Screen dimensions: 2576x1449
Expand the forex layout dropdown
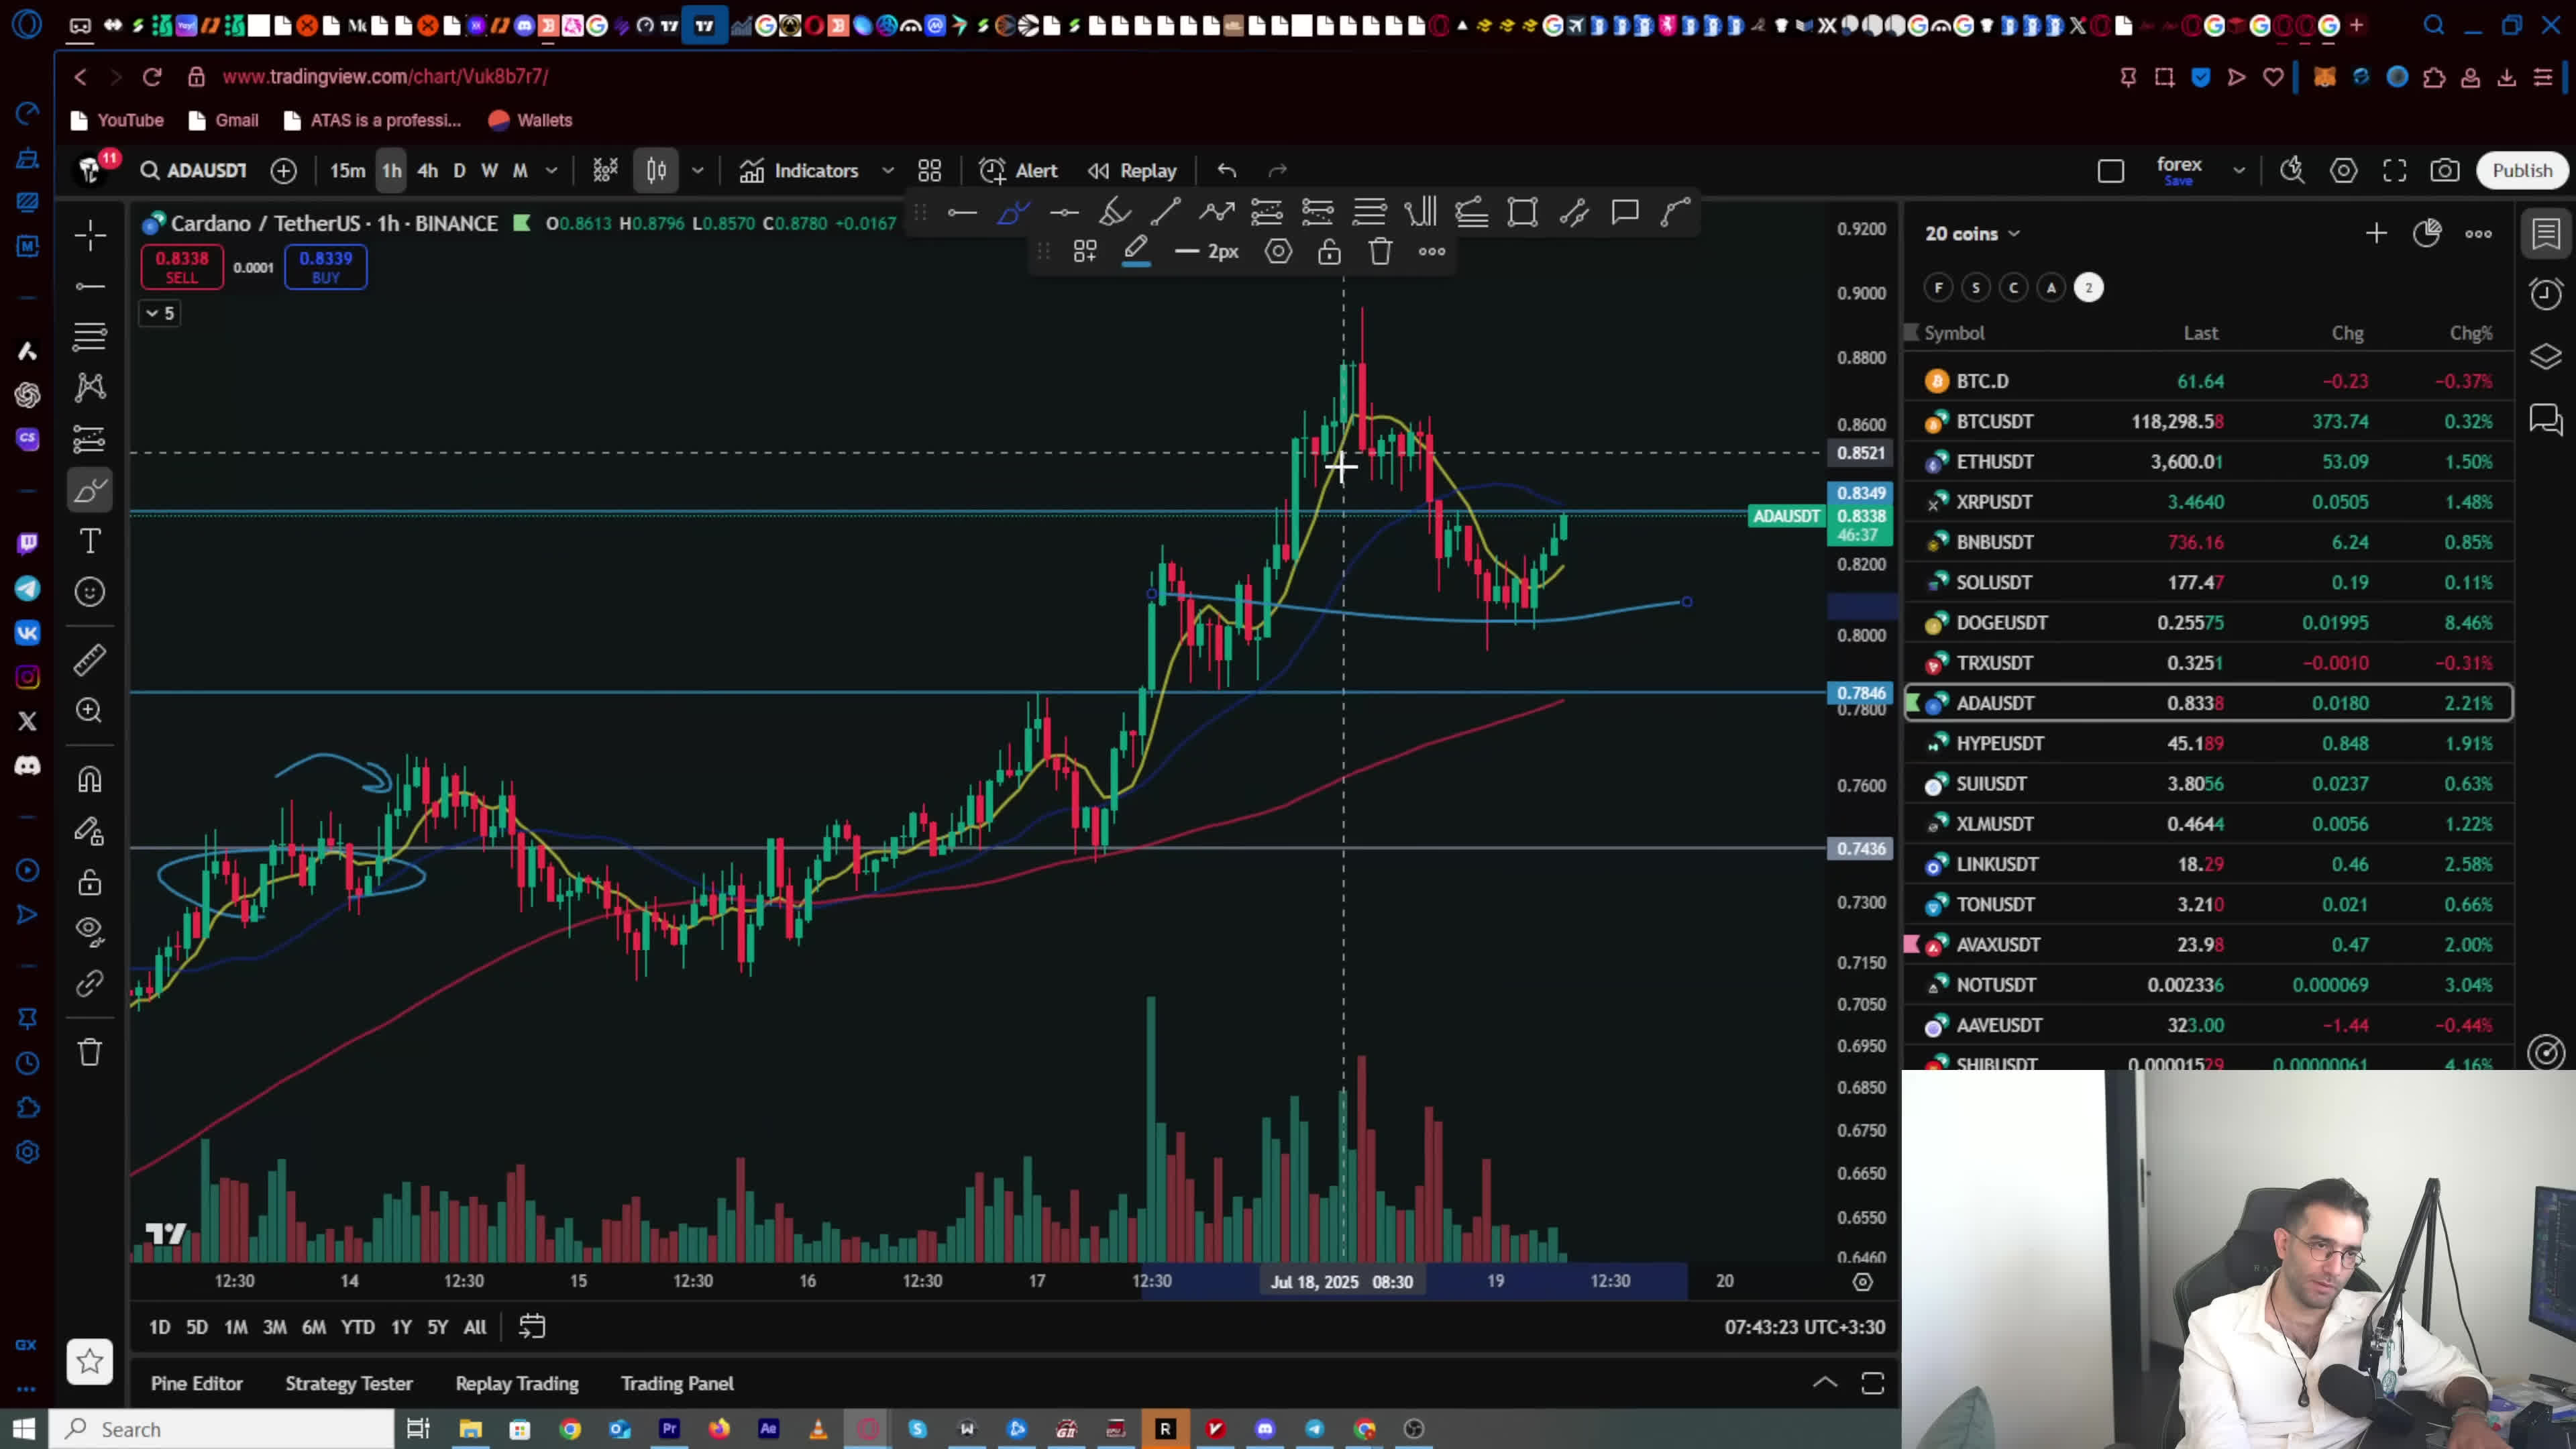2239,171
